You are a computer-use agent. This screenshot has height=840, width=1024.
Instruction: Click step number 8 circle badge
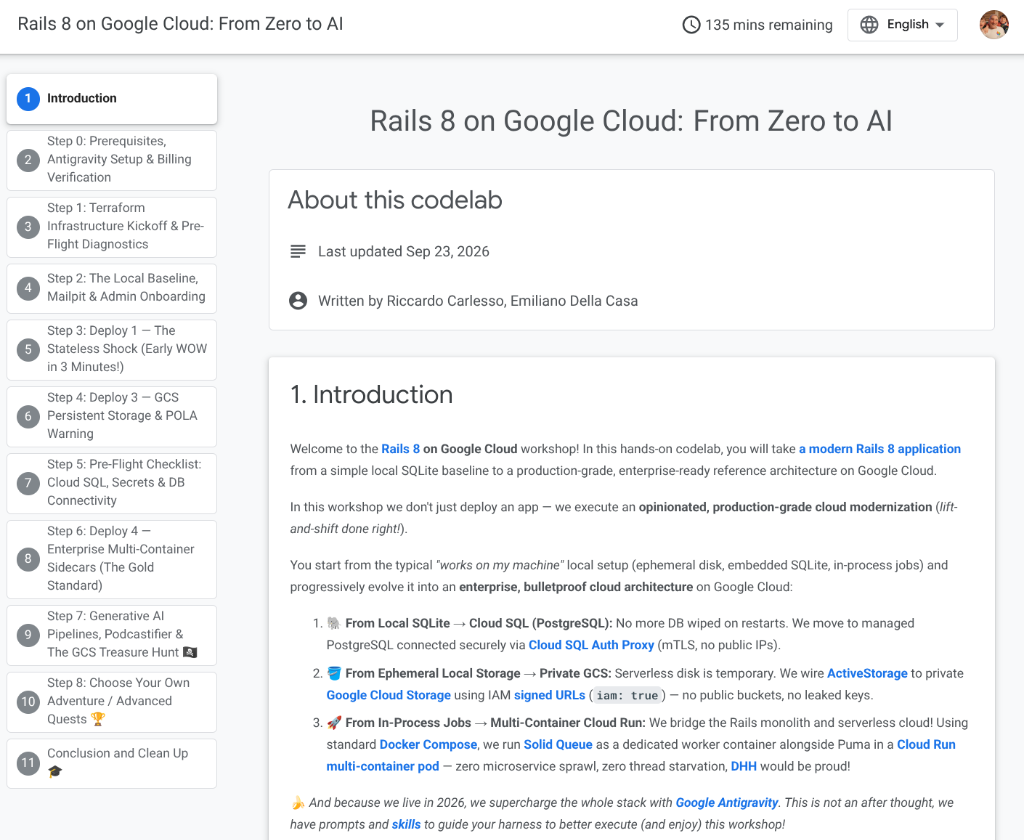click(28, 558)
